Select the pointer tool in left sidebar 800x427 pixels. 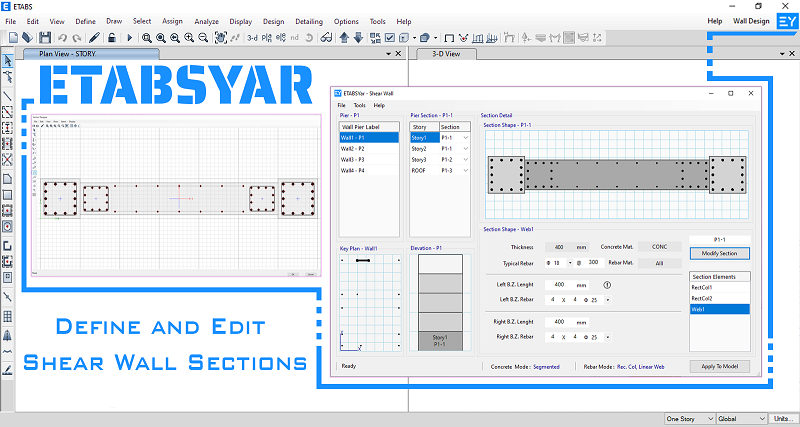point(8,61)
